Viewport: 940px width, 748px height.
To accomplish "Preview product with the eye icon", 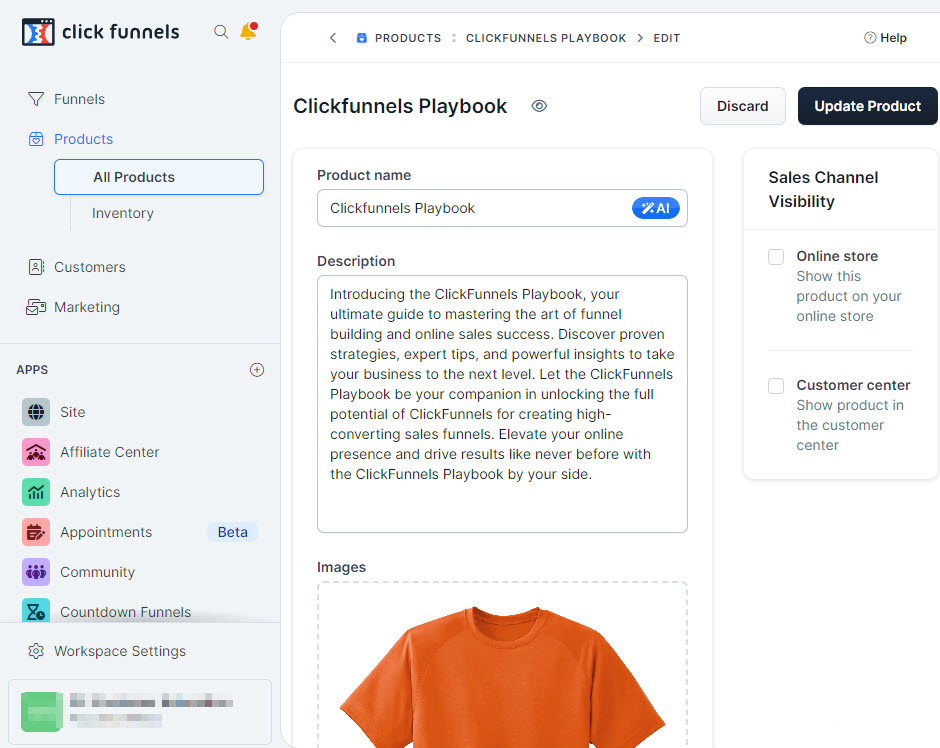I will [x=539, y=106].
